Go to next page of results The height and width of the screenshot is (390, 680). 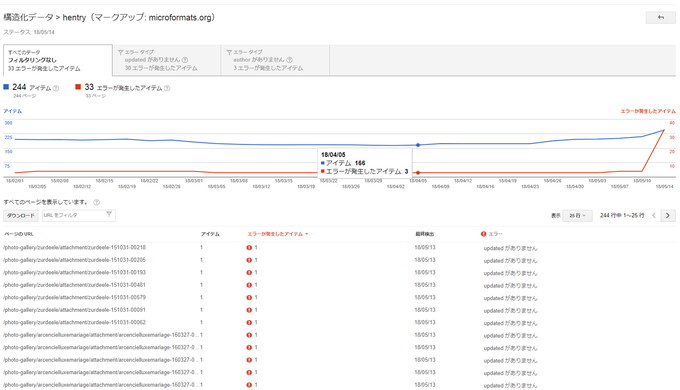[x=668, y=216]
